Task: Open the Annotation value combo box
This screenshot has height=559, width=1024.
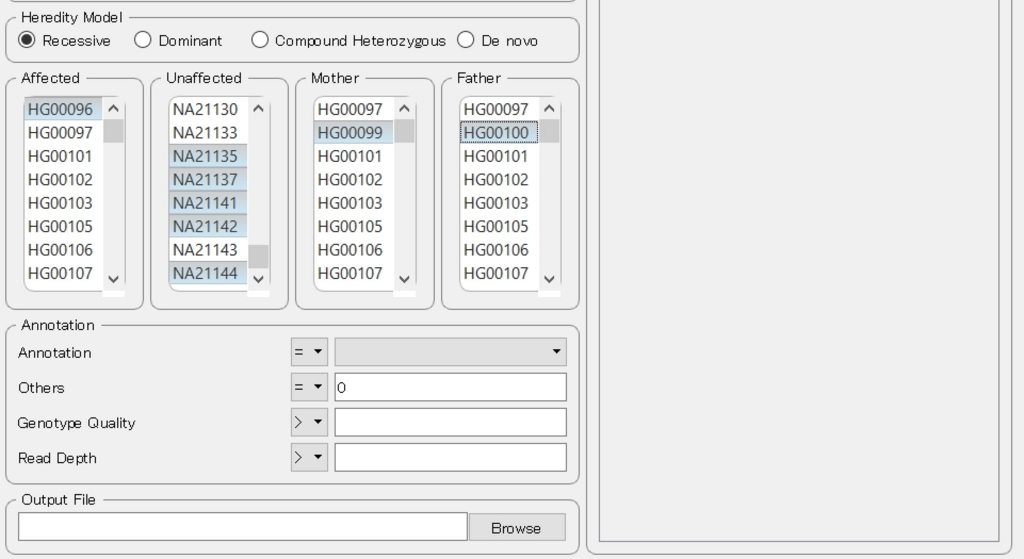Action: click(x=451, y=352)
